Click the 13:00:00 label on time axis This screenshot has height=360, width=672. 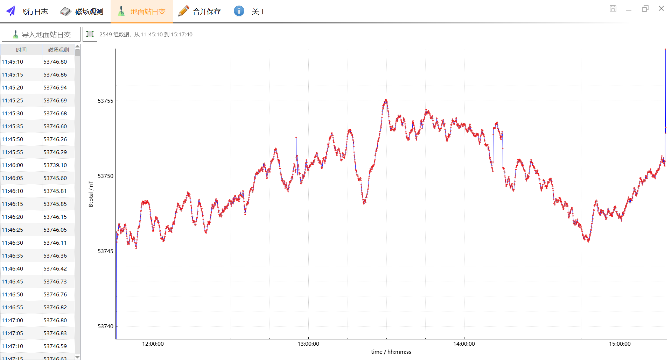point(308,344)
